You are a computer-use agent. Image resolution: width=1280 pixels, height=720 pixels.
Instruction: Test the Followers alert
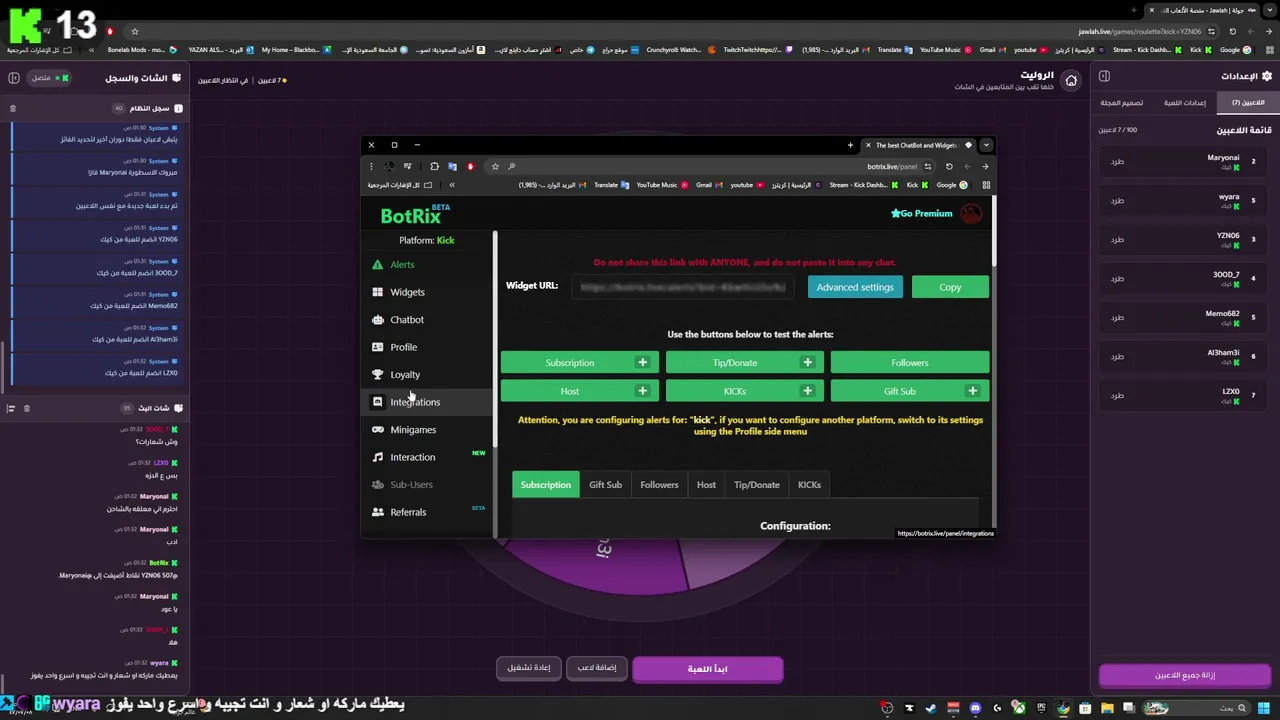point(910,363)
